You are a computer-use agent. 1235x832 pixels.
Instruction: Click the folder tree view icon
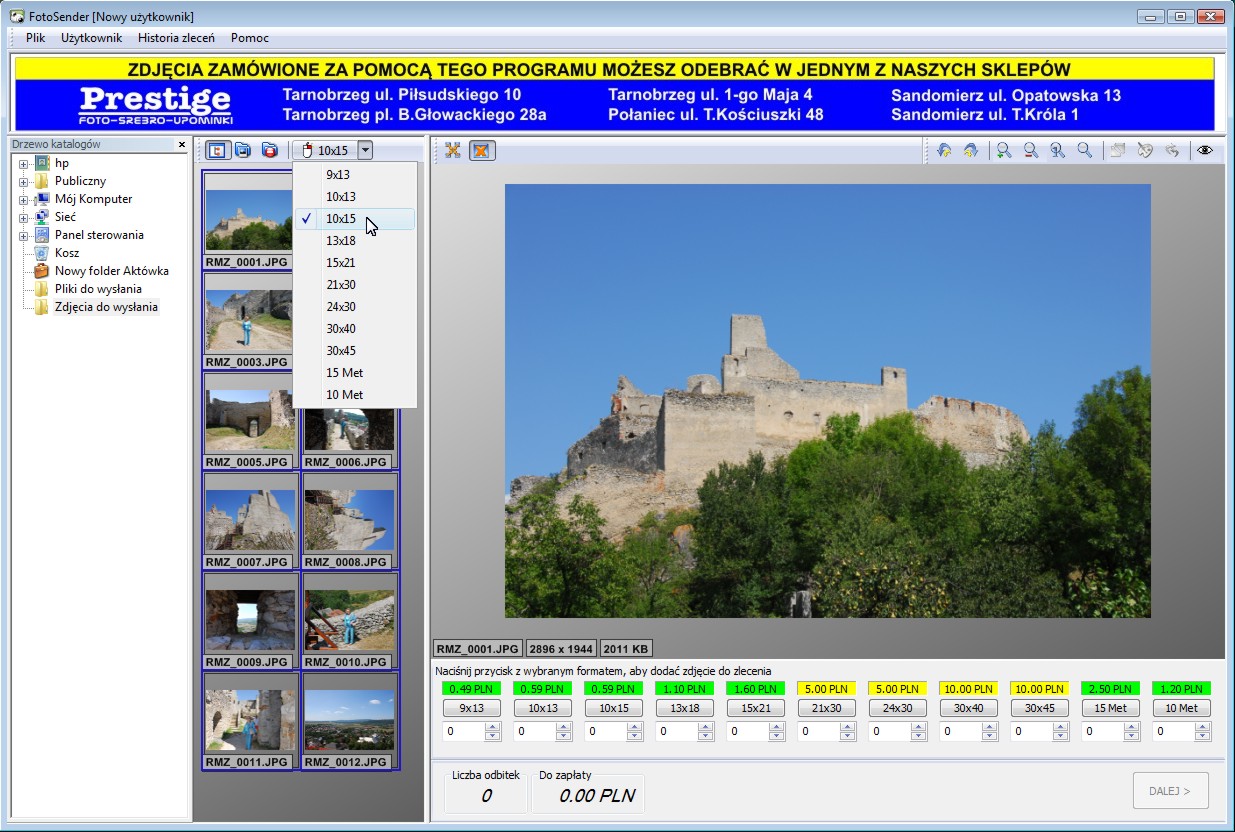pos(216,150)
